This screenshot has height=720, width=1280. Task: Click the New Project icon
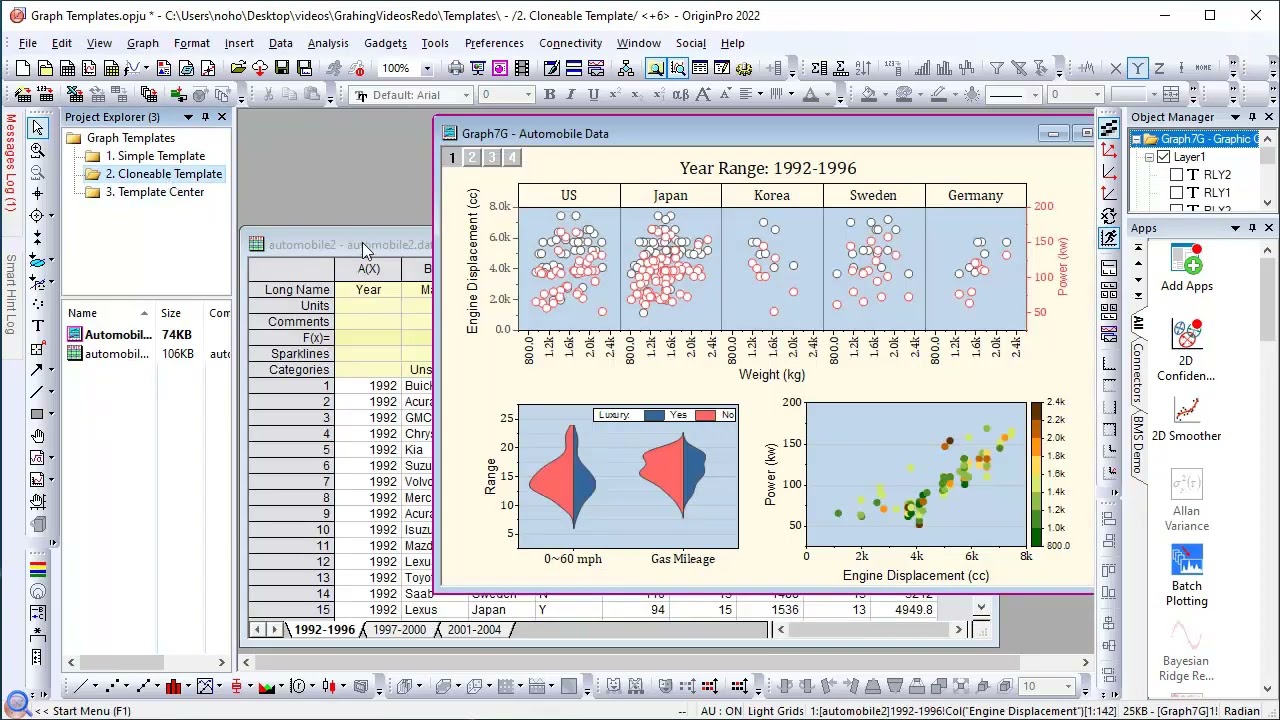click(x=23, y=68)
